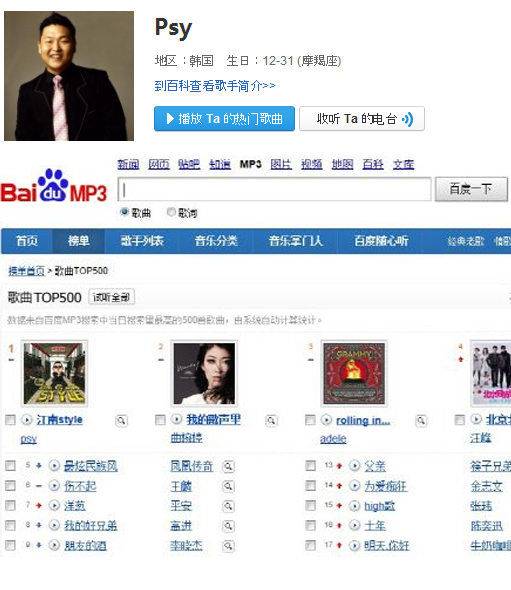Play the song 我的歌声里

[x=176, y=419]
